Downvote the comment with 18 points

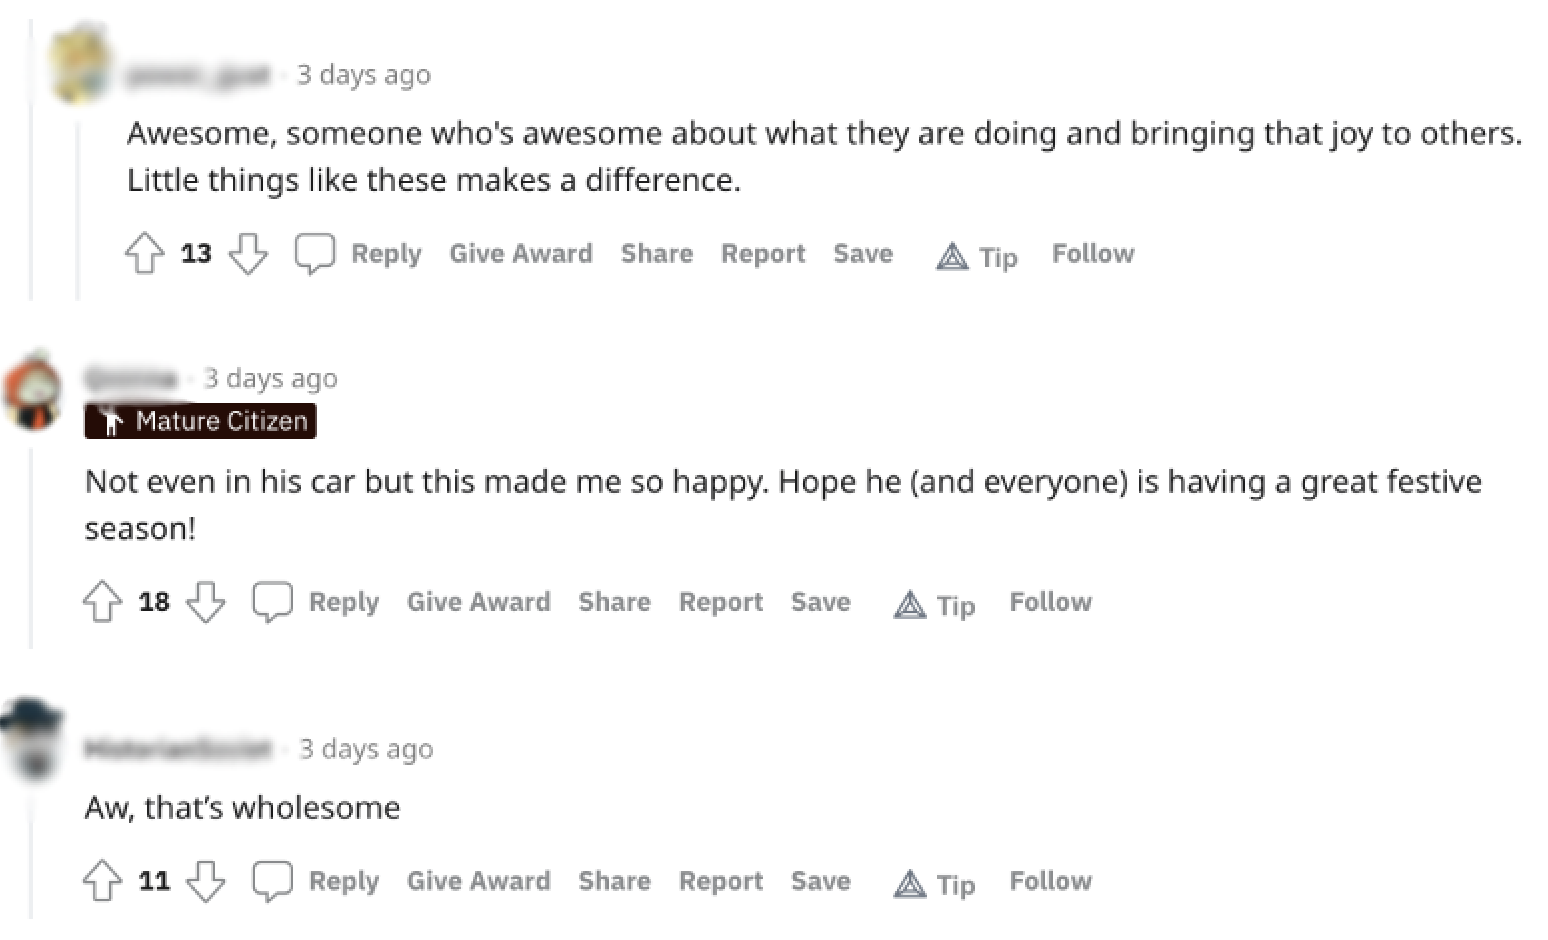point(206,602)
